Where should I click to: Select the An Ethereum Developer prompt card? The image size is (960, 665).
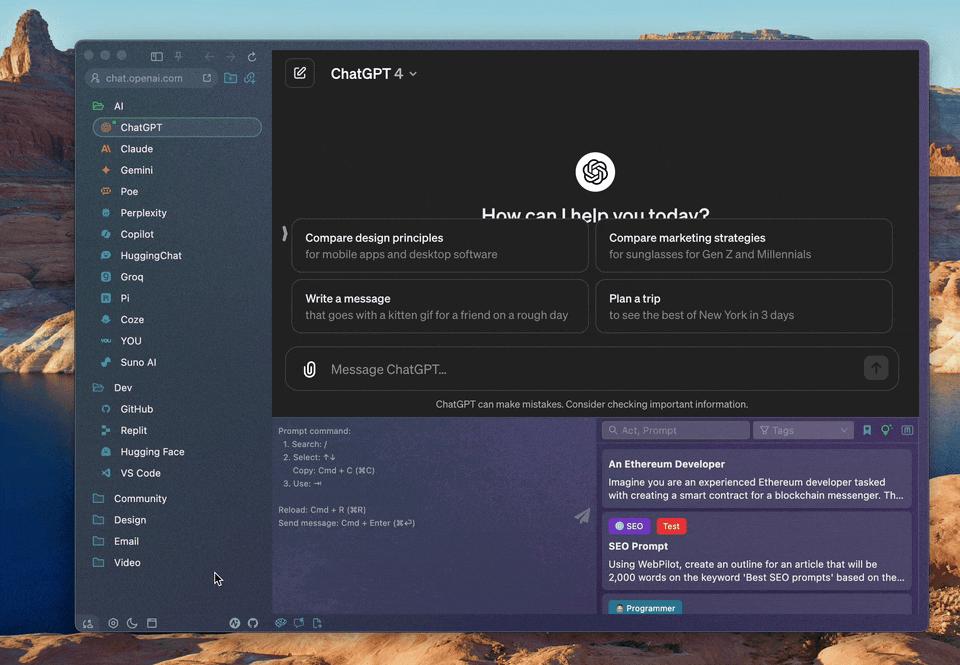(757, 479)
